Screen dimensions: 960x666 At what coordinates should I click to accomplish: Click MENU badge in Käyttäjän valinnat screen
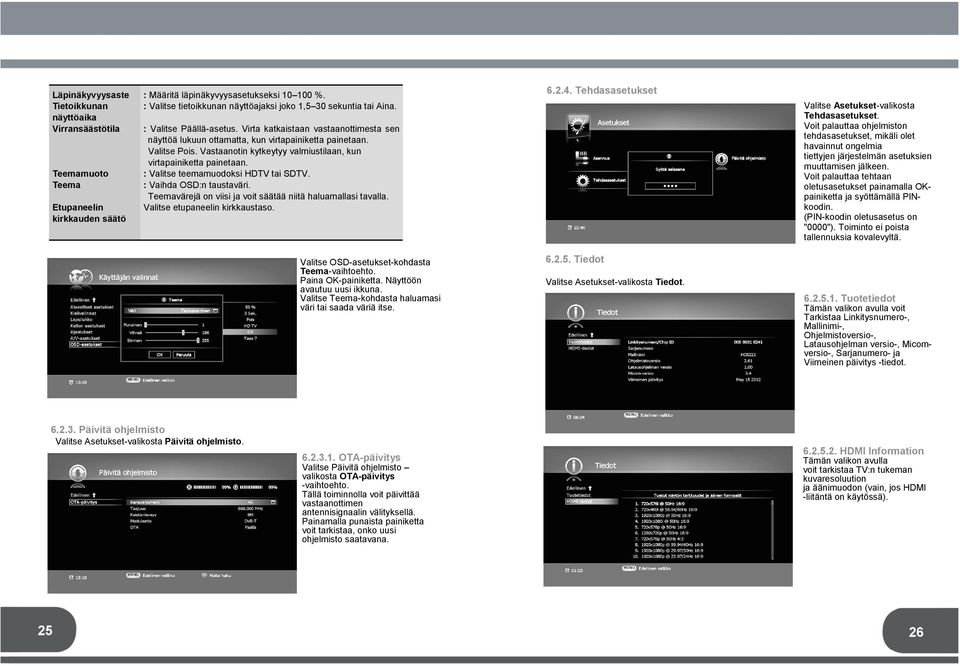133,380
